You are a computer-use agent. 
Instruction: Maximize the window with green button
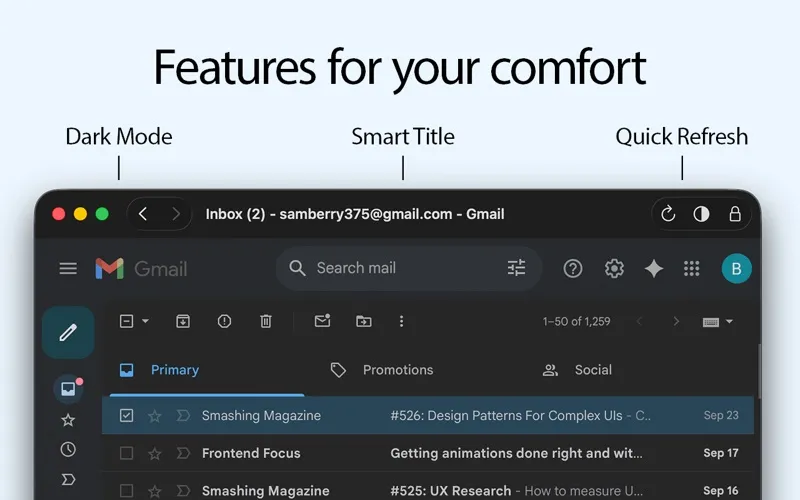102,214
